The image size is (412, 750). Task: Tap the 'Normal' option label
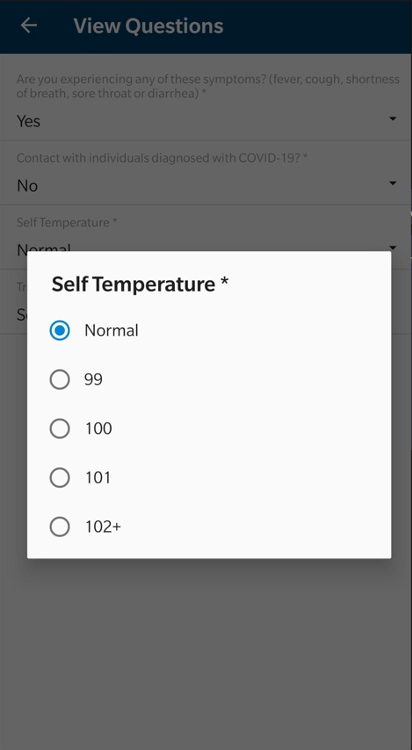[111, 331]
